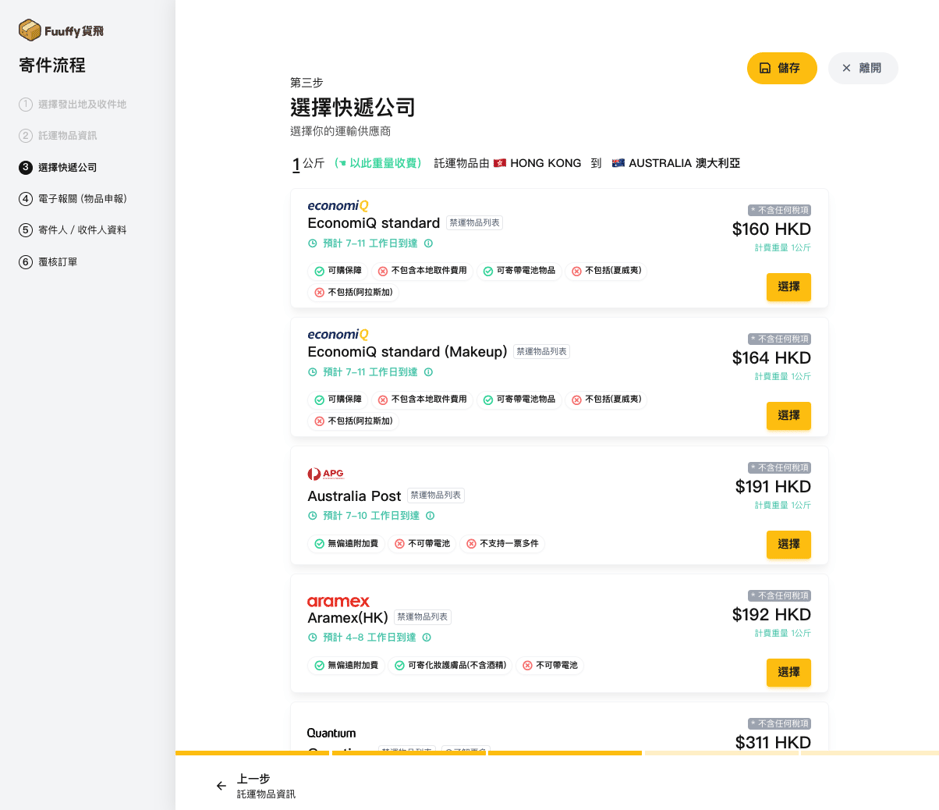The width and height of the screenshot is (939, 810).
Task: Select Aramex(HK) courier option
Action: point(788,672)
